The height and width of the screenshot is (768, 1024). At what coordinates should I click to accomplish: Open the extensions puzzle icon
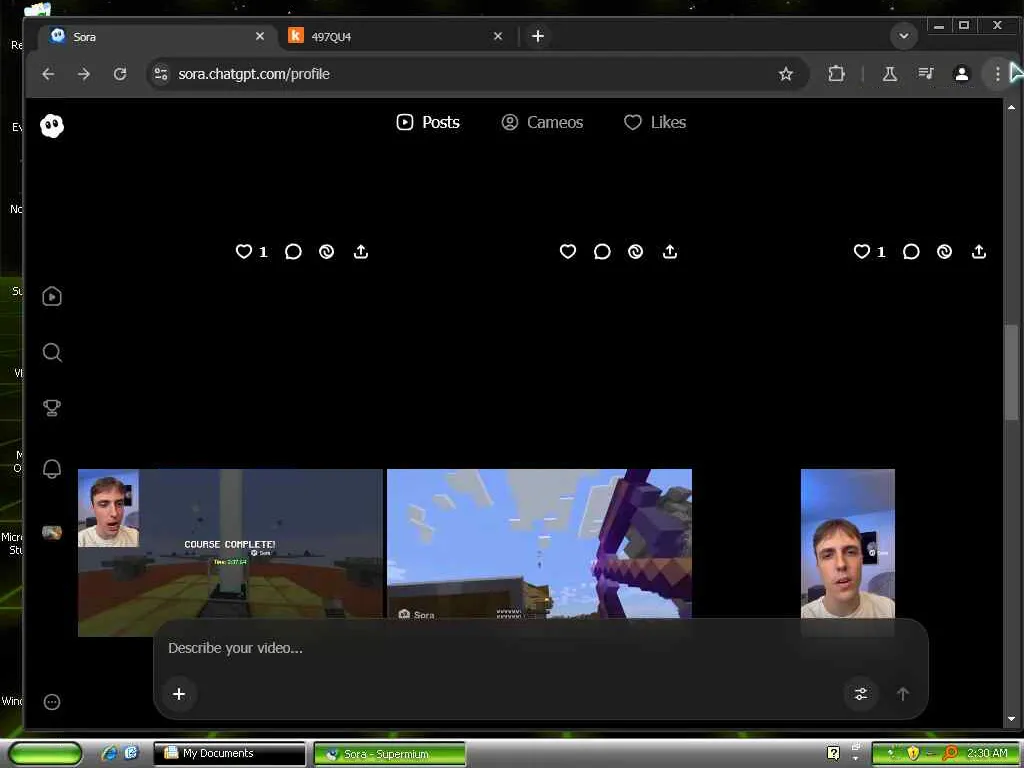point(836,74)
